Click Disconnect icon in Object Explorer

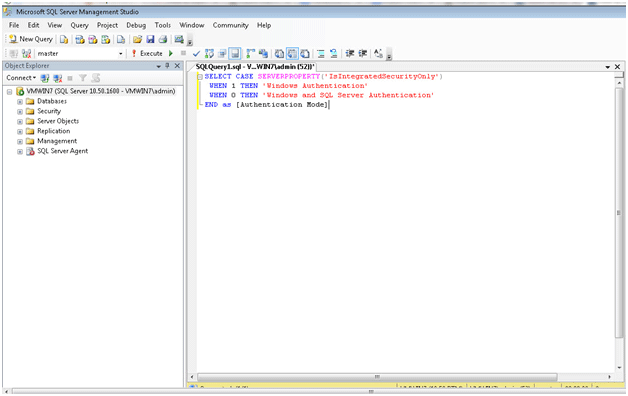coord(58,78)
